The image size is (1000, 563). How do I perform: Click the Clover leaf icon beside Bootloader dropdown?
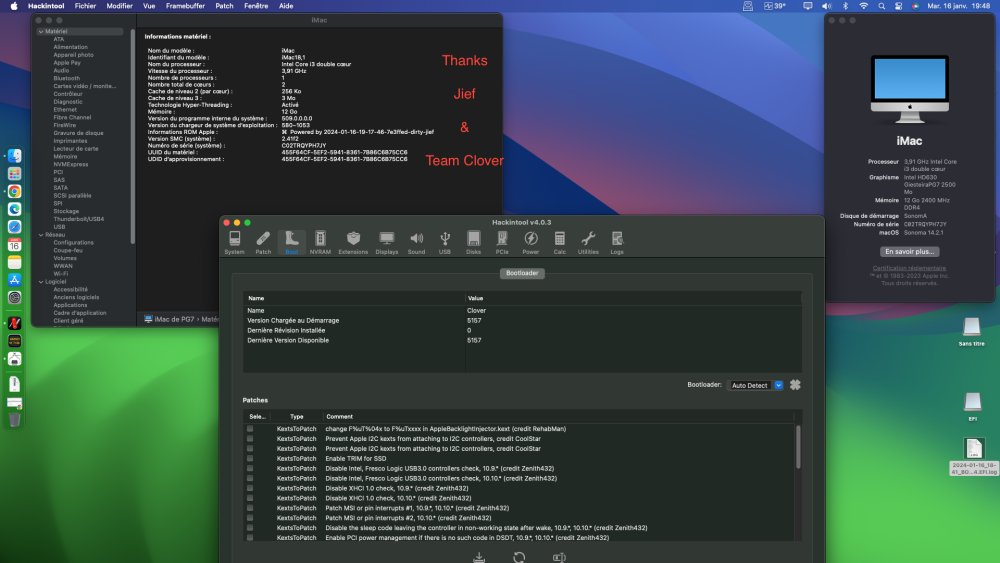(x=795, y=385)
